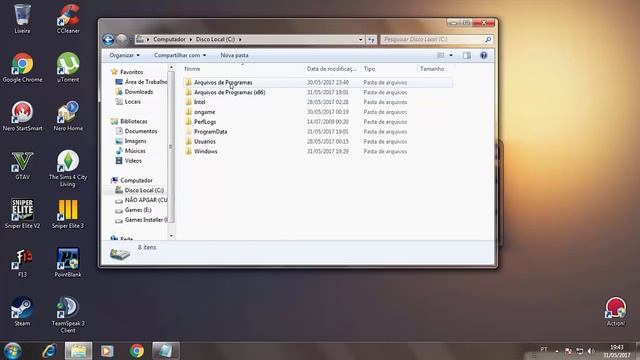Select the Sniper Elite V2 icon

pyautogui.click(x=22, y=213)
